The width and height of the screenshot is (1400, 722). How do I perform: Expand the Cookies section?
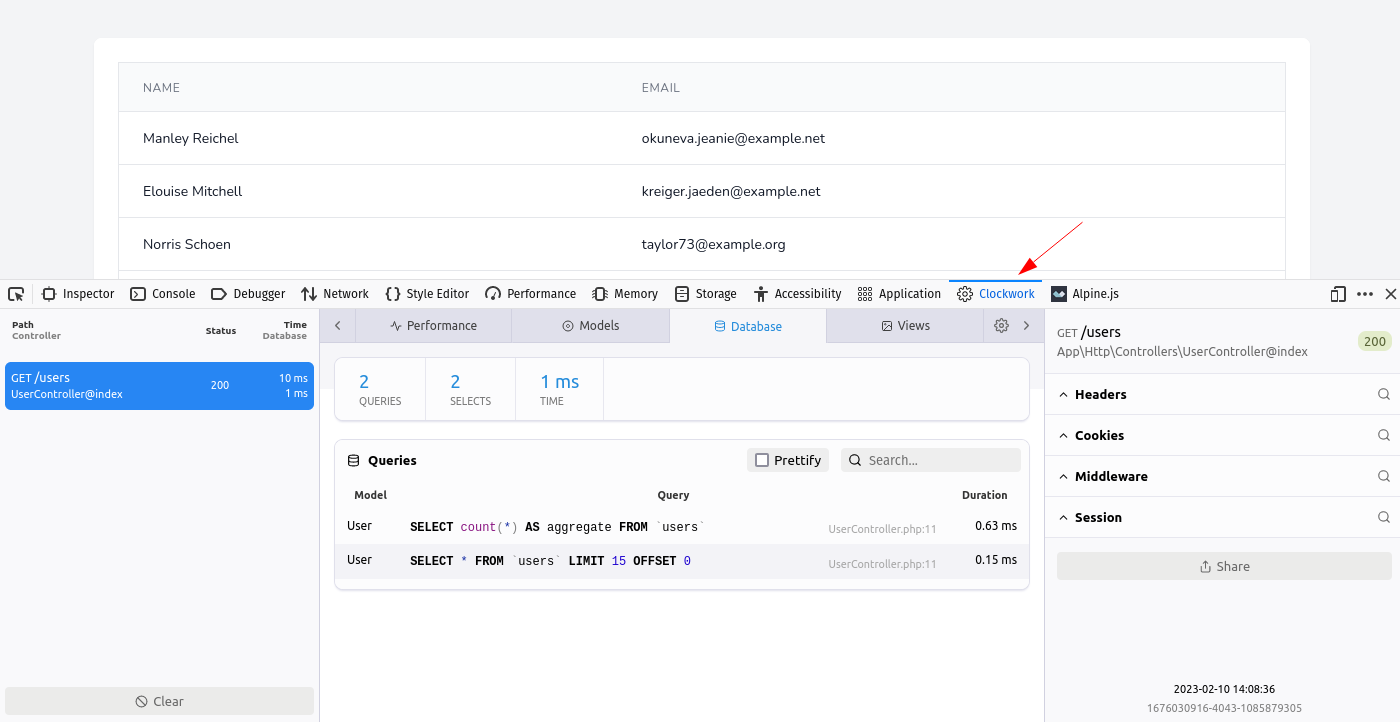click(x=1090, y=435)
